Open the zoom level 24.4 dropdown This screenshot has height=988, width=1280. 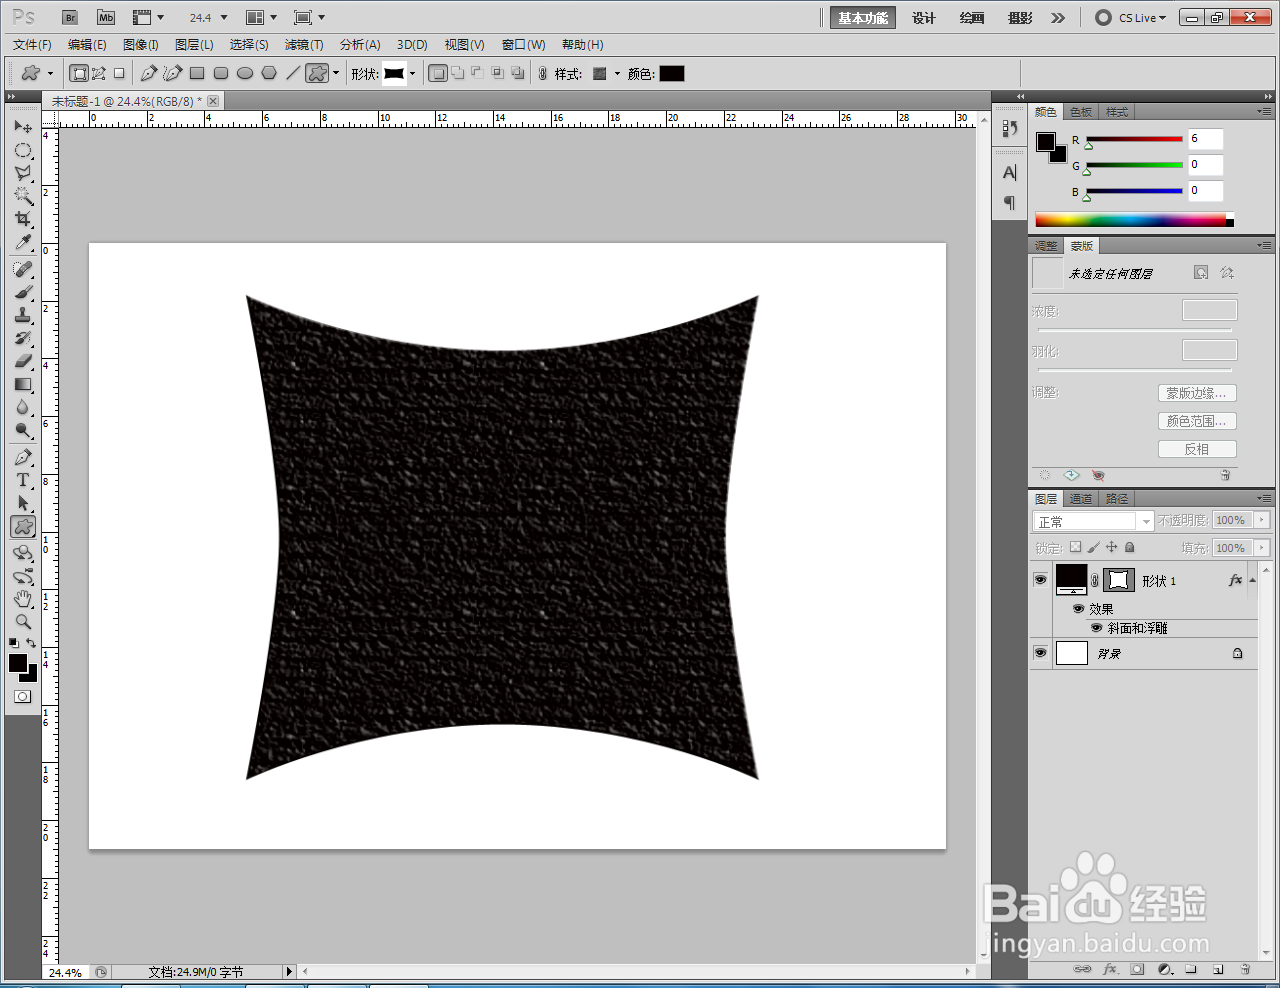(224, 18)
